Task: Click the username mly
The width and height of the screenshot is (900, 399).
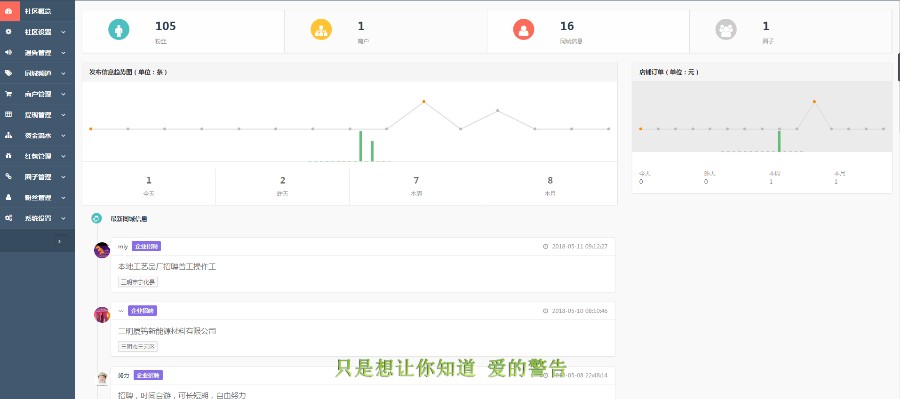Action: click(x=123, y=246)
